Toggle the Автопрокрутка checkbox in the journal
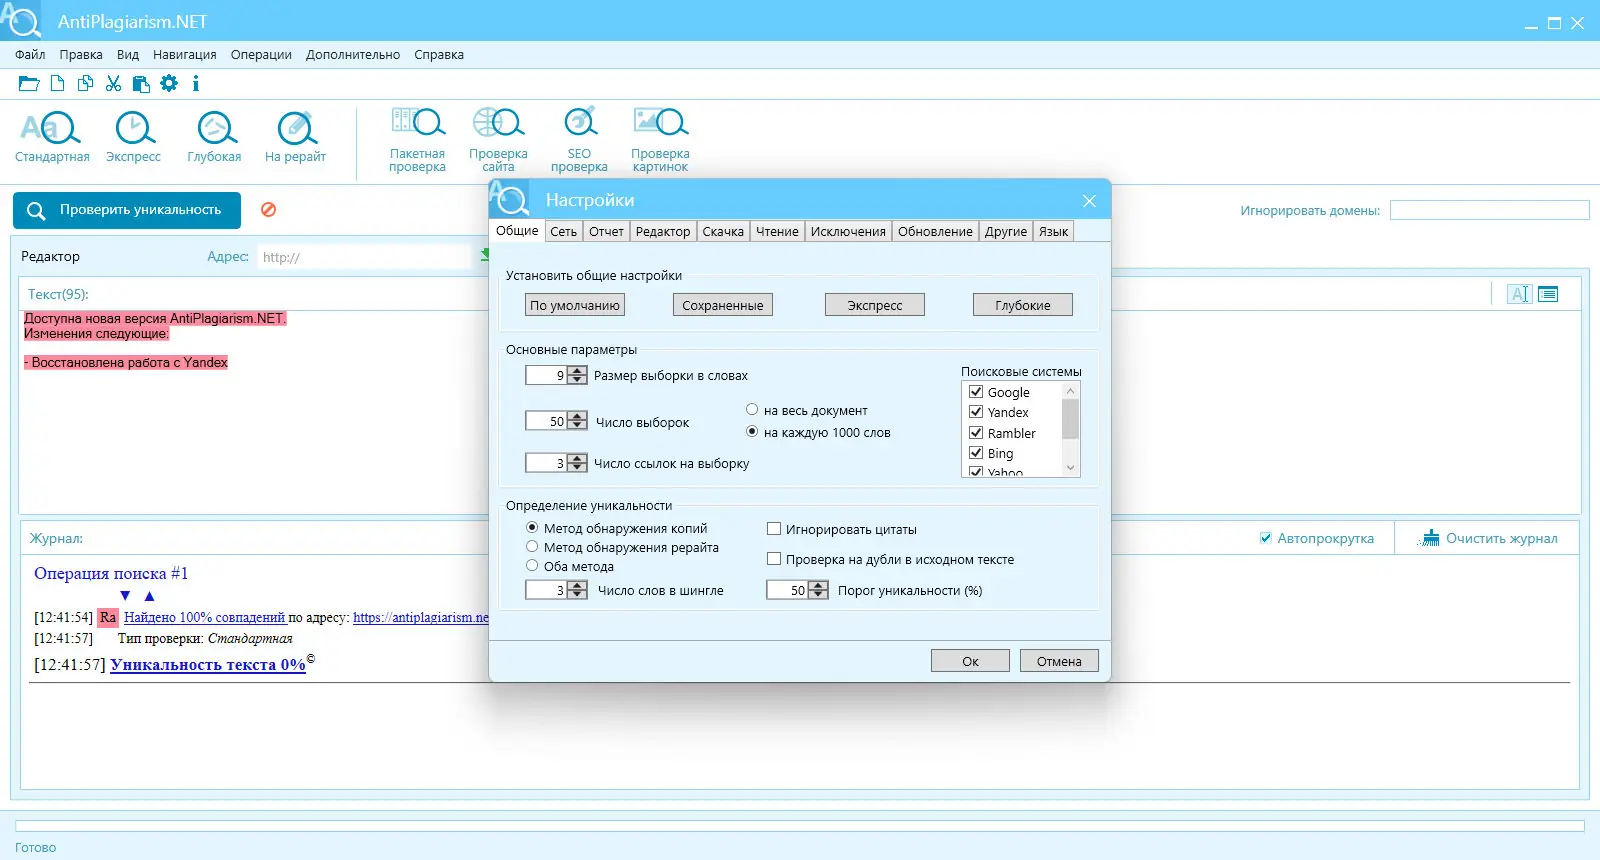 coord(1266,538)
